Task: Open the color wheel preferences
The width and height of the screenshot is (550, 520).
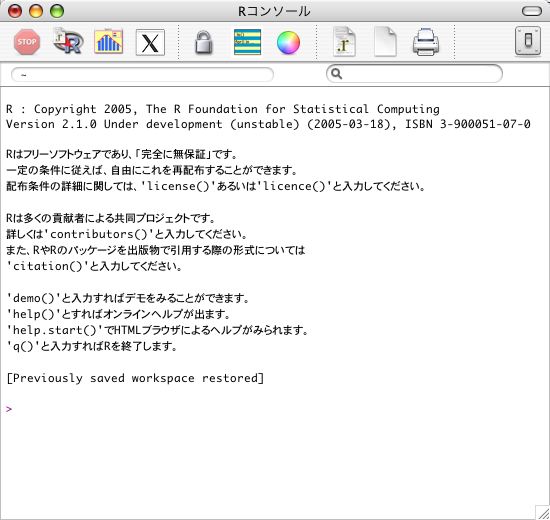Action: [x=288, y=42]
